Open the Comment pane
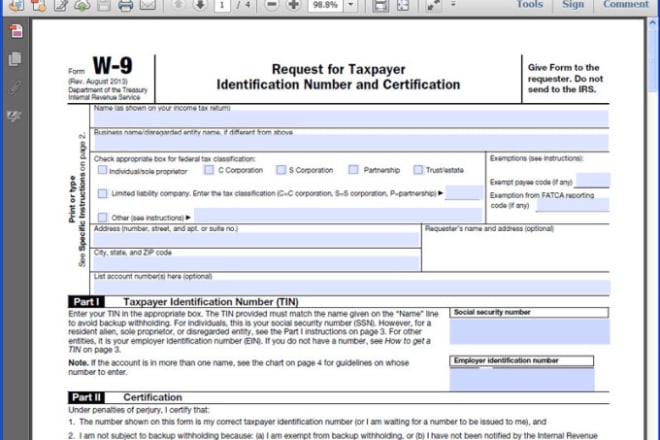Image resolution: width=660 pixels, height=440 pixels. pos(626,4)
